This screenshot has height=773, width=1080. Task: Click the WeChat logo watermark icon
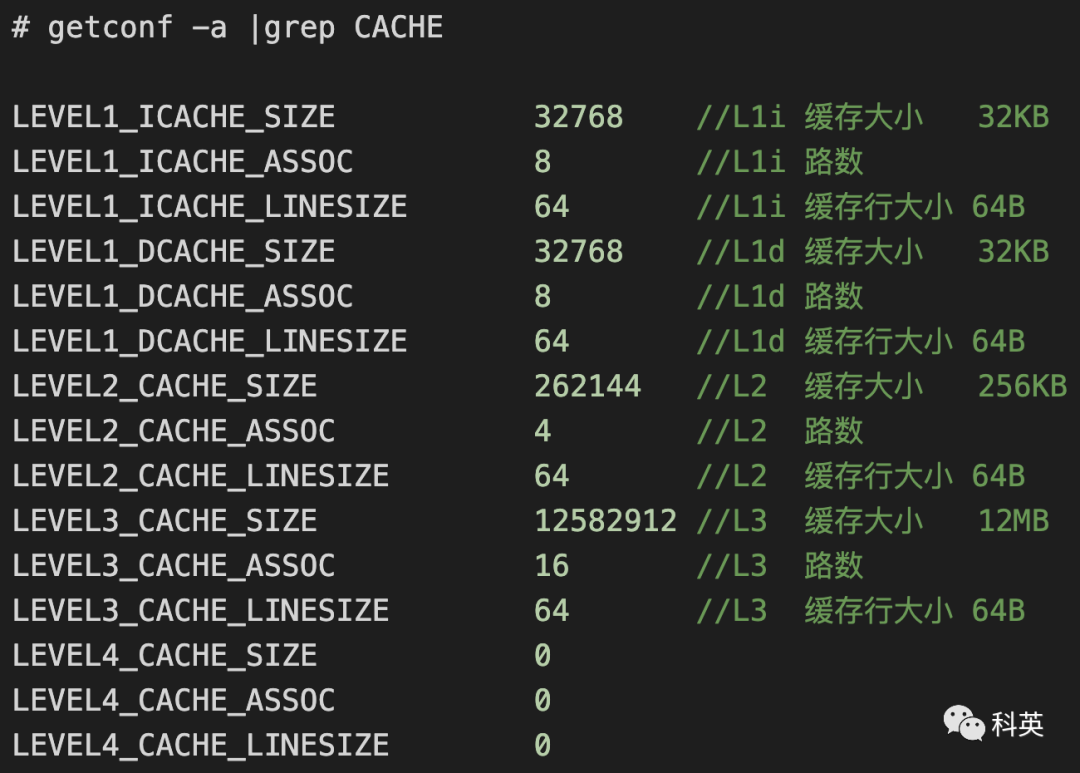pyautogui.click(x=965, y=722)
